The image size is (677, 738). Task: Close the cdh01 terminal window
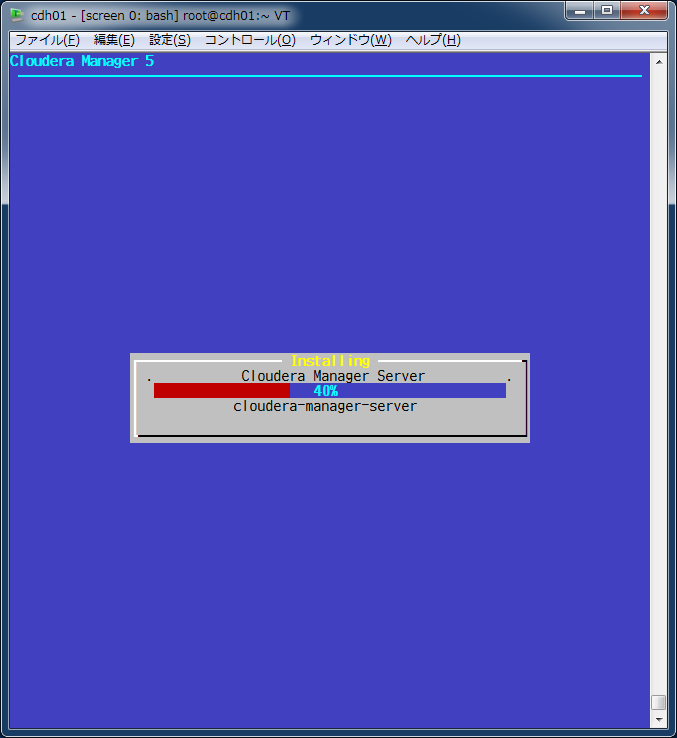tap(644, 10)
